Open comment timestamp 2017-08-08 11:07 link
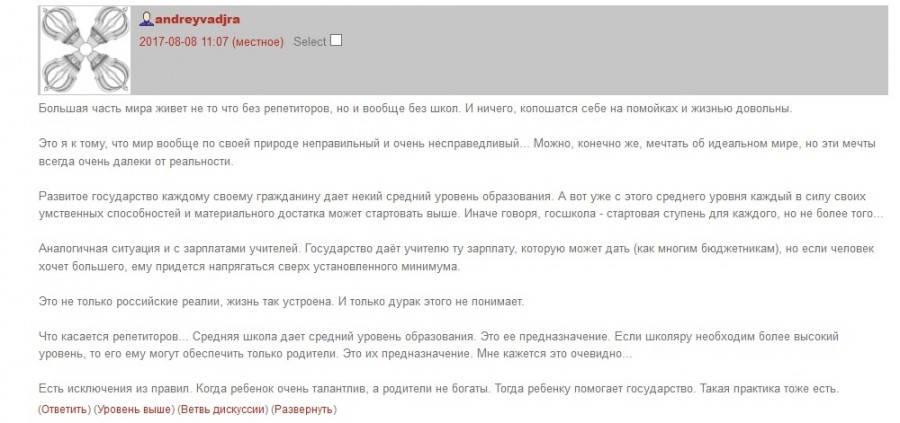The width and height of the screenshot is (900, 423). click(x=211, y=42)
